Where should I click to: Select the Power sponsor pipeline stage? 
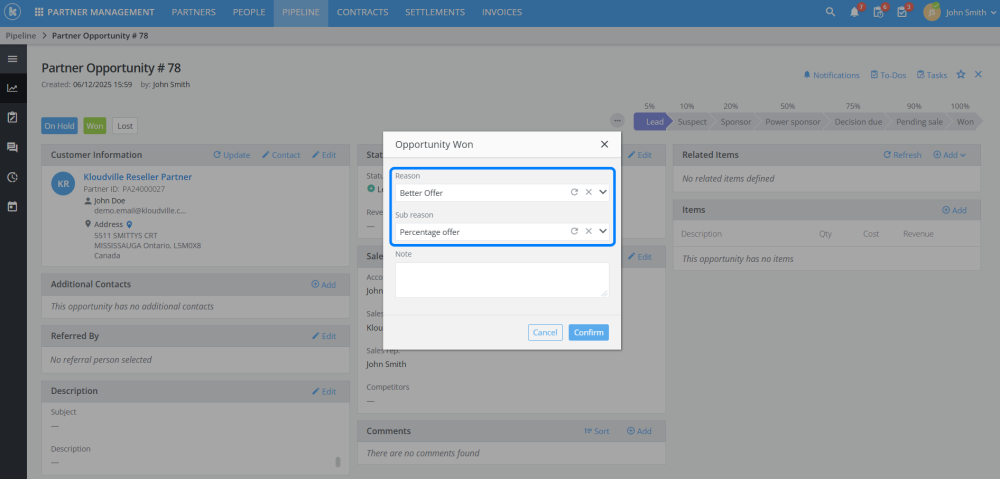point(793,121)
